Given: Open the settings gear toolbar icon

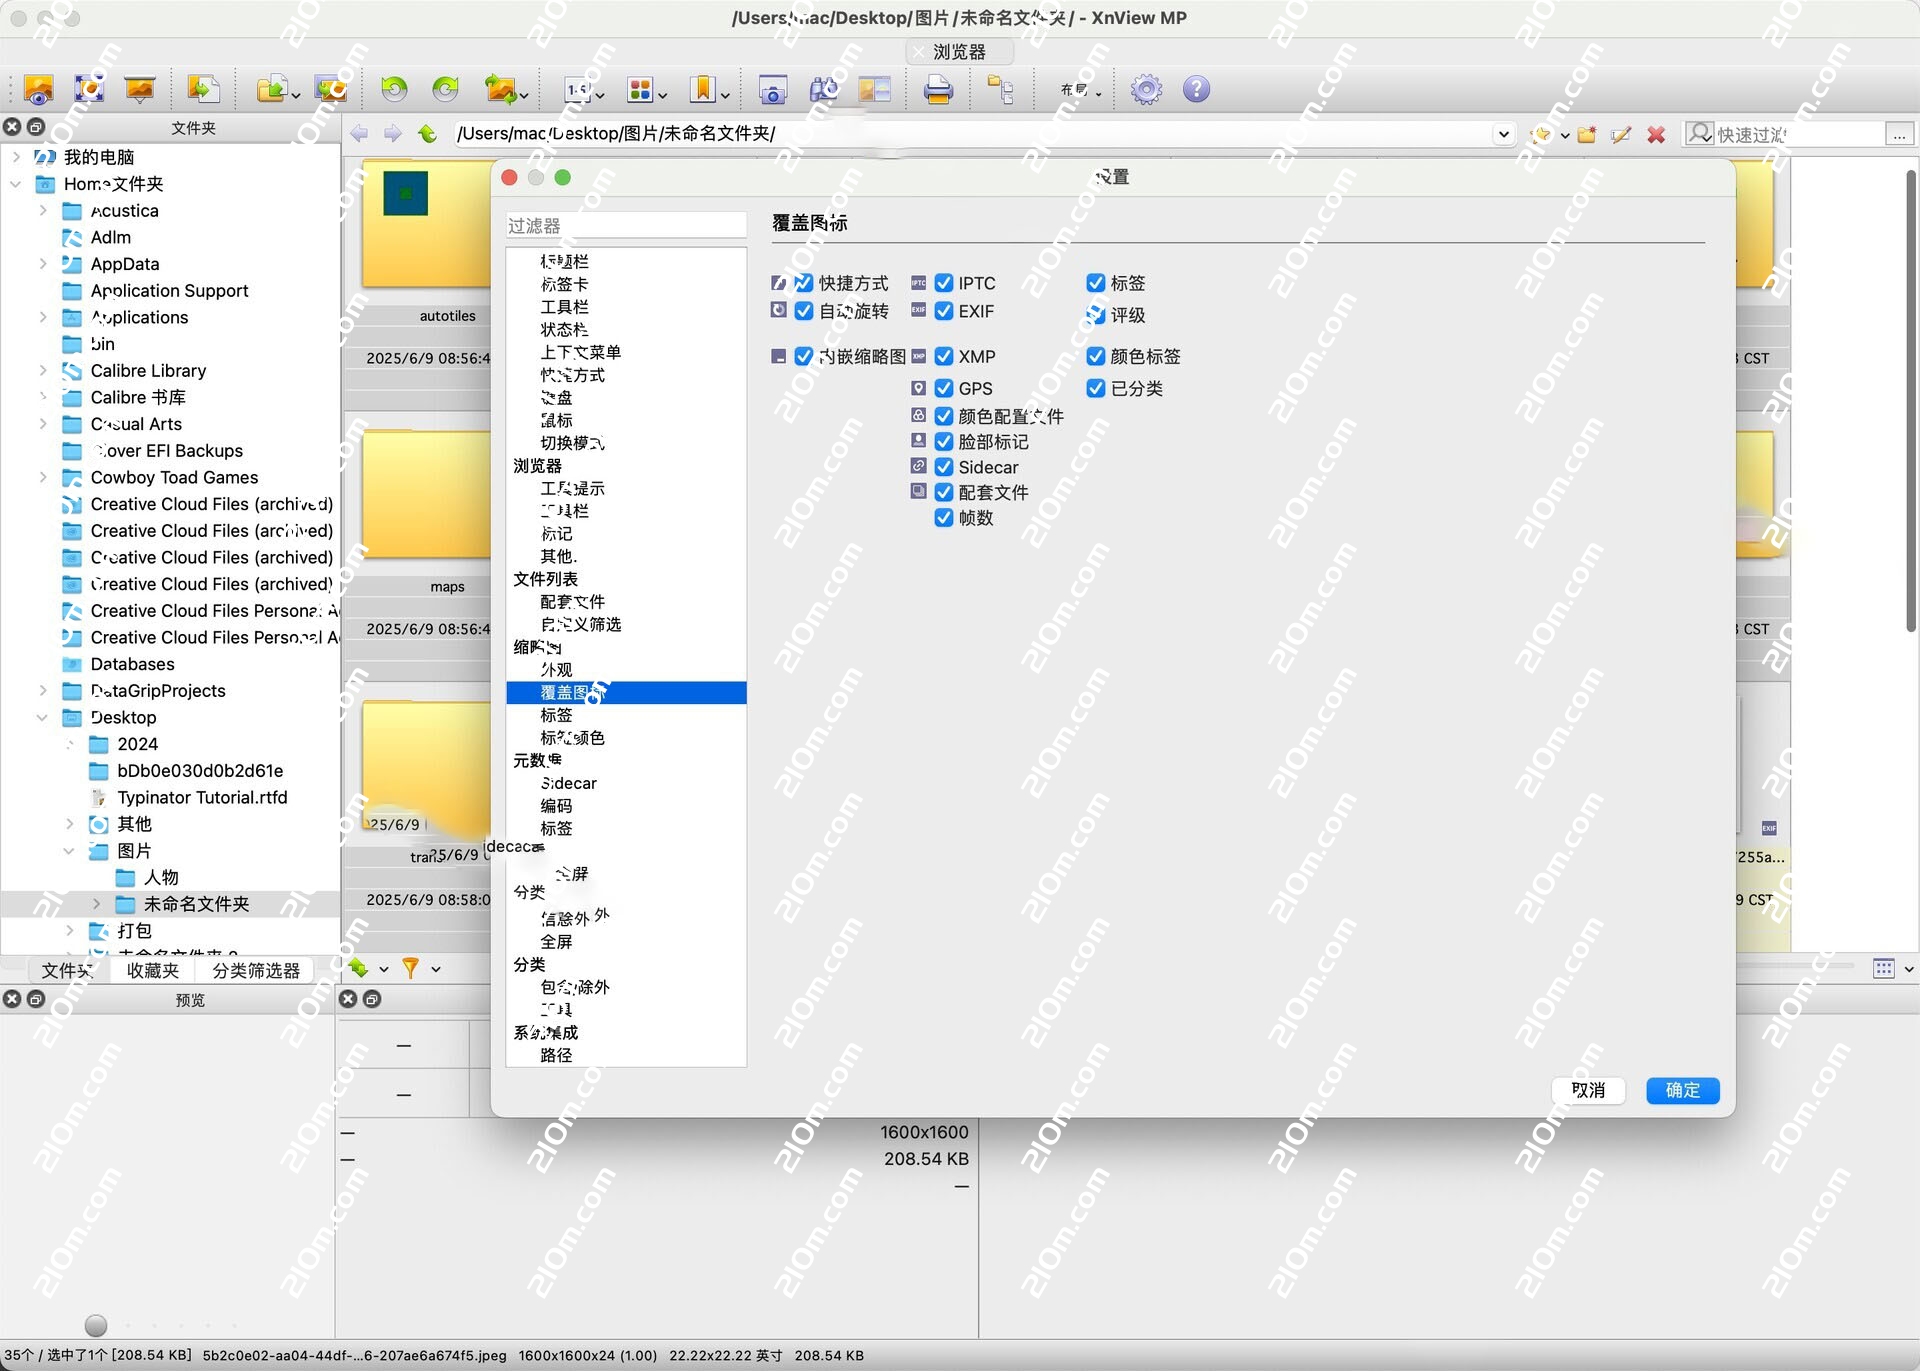Looking at the screenshot, I should click(x=1146, y=90).
